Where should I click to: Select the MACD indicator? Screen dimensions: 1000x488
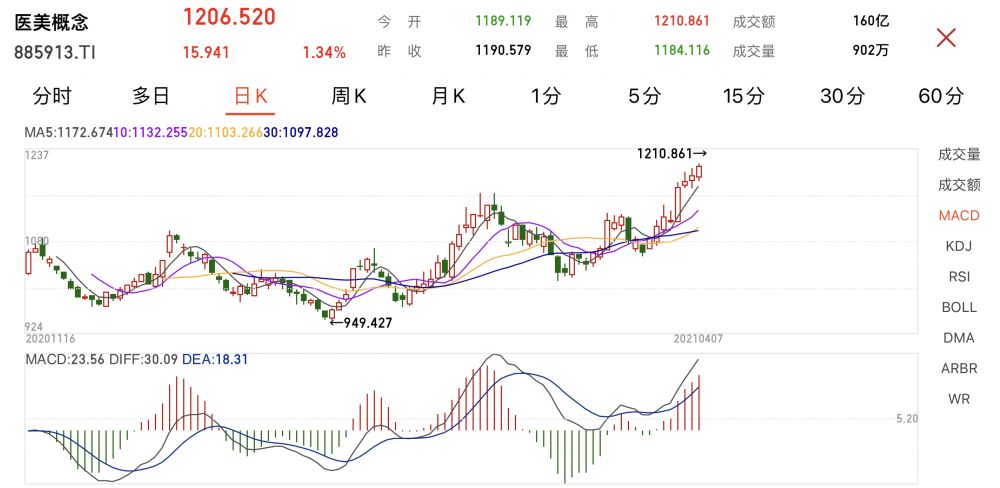click(x=959, y=215)
